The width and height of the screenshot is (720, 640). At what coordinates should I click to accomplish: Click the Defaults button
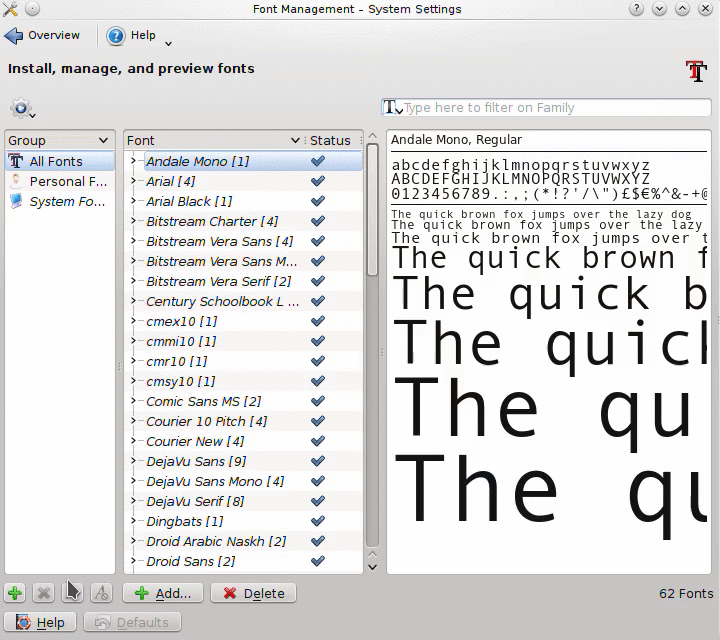tap(132, 623)
